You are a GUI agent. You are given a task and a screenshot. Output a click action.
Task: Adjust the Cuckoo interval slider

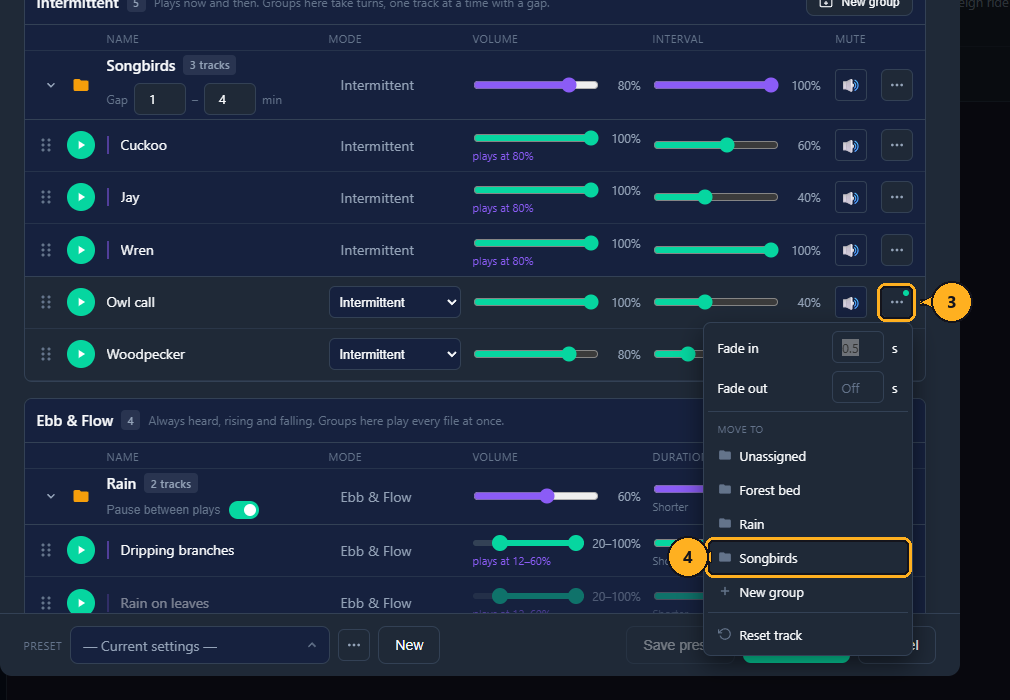click(716, 145)
